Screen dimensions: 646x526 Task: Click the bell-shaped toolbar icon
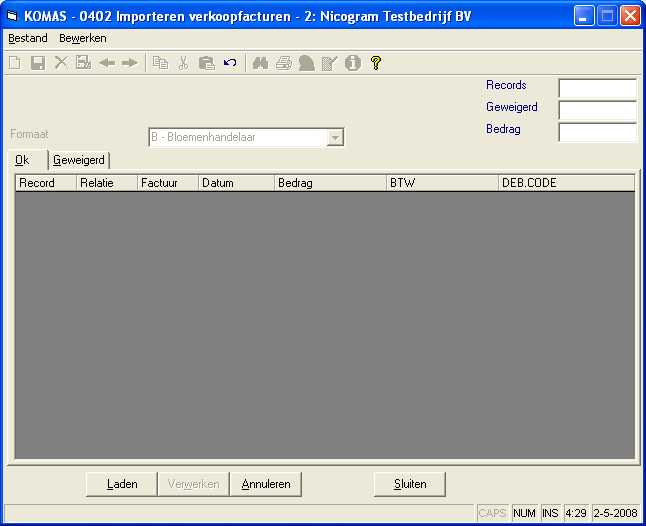coord(307,63)
